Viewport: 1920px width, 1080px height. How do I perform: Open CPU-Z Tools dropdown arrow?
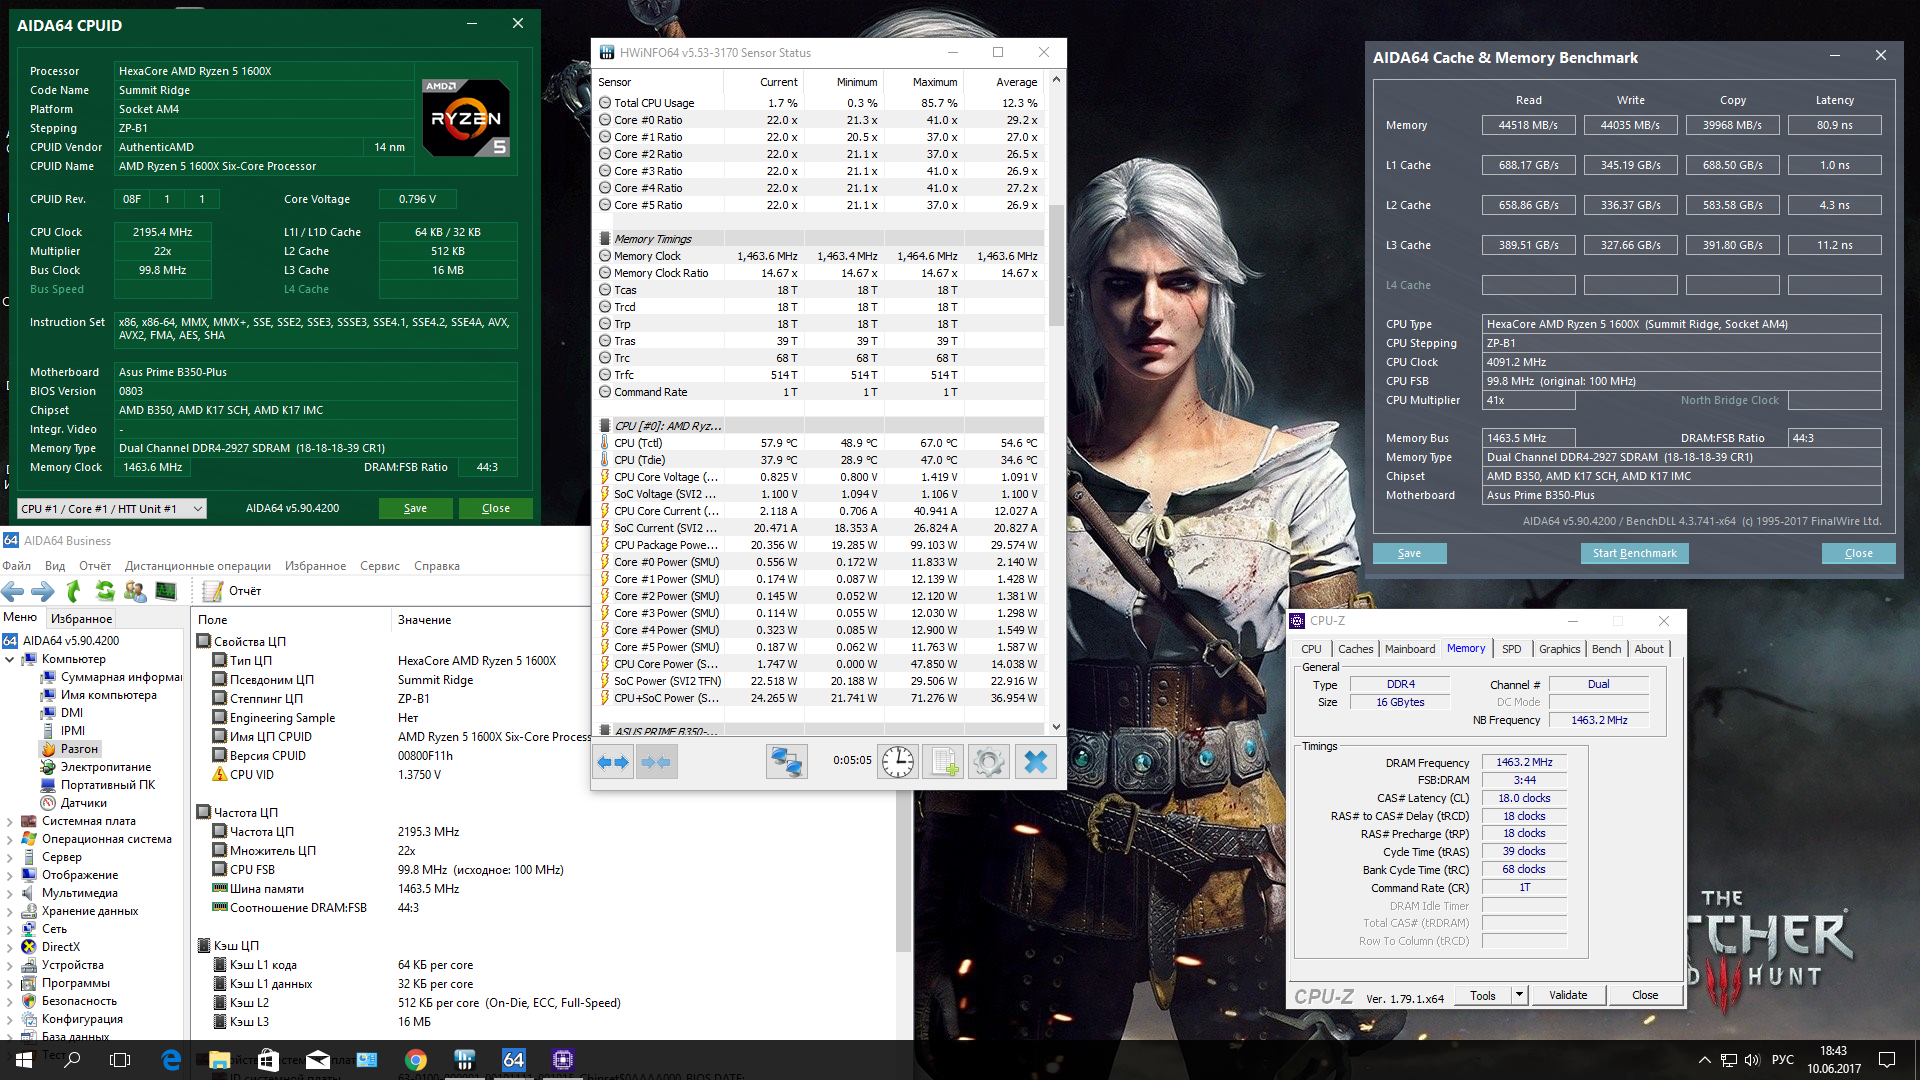pos(1519,995)
